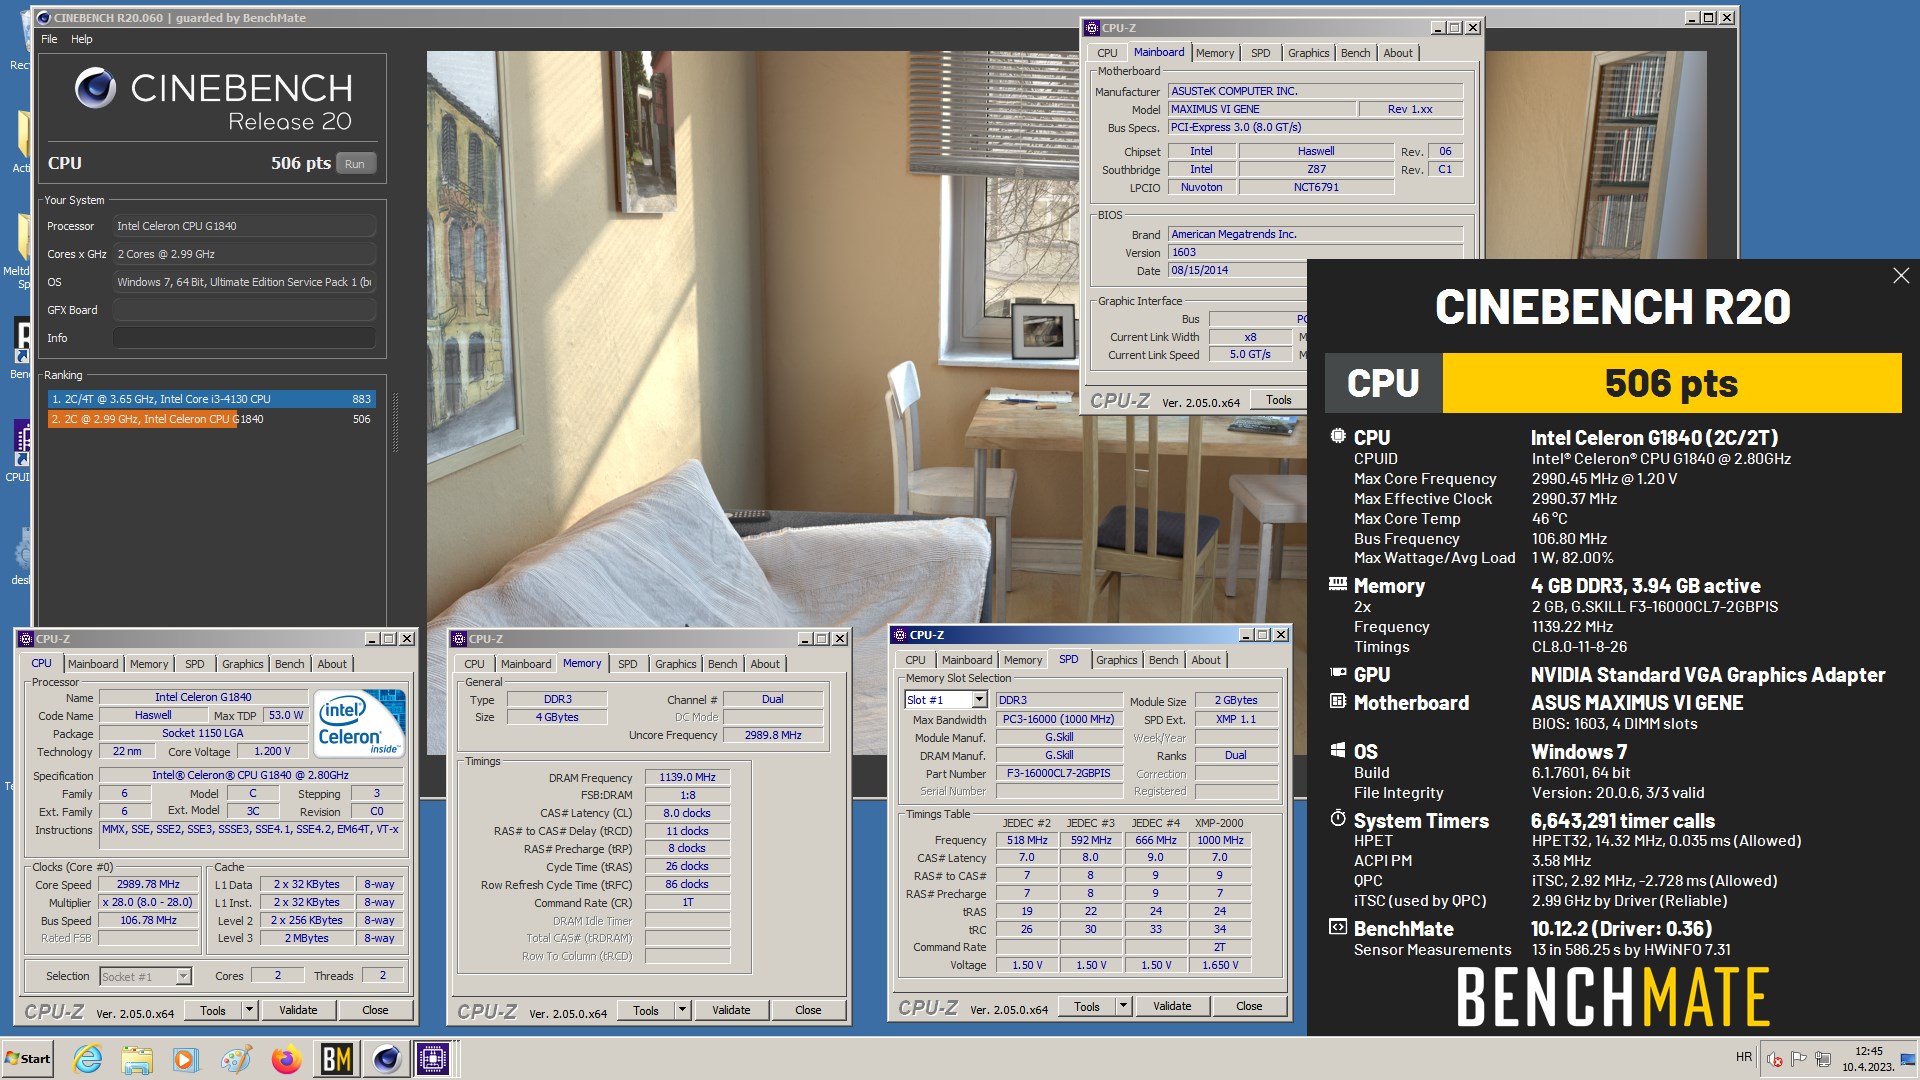Click the taskbar clock showing 12:45
Screen dimensions: 1920x1080
pos(1868,1059)
